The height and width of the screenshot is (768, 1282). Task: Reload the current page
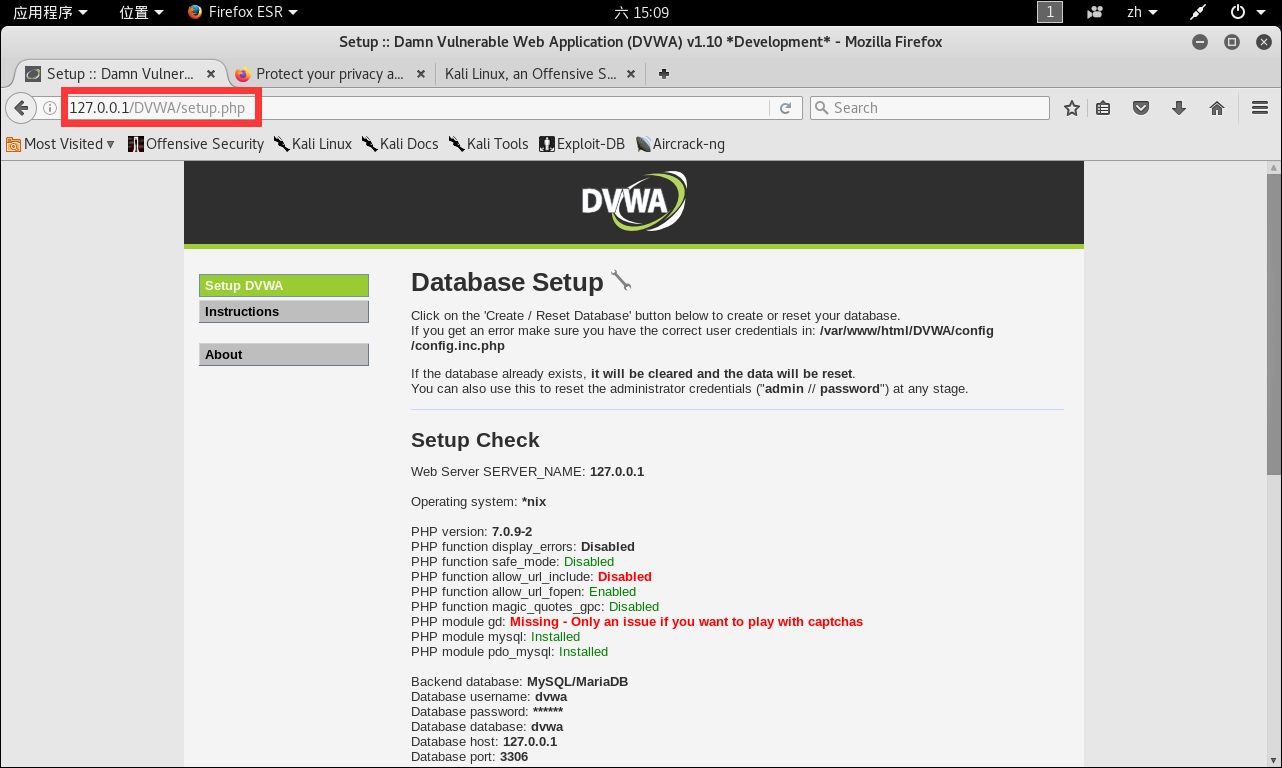pos(786,107)
